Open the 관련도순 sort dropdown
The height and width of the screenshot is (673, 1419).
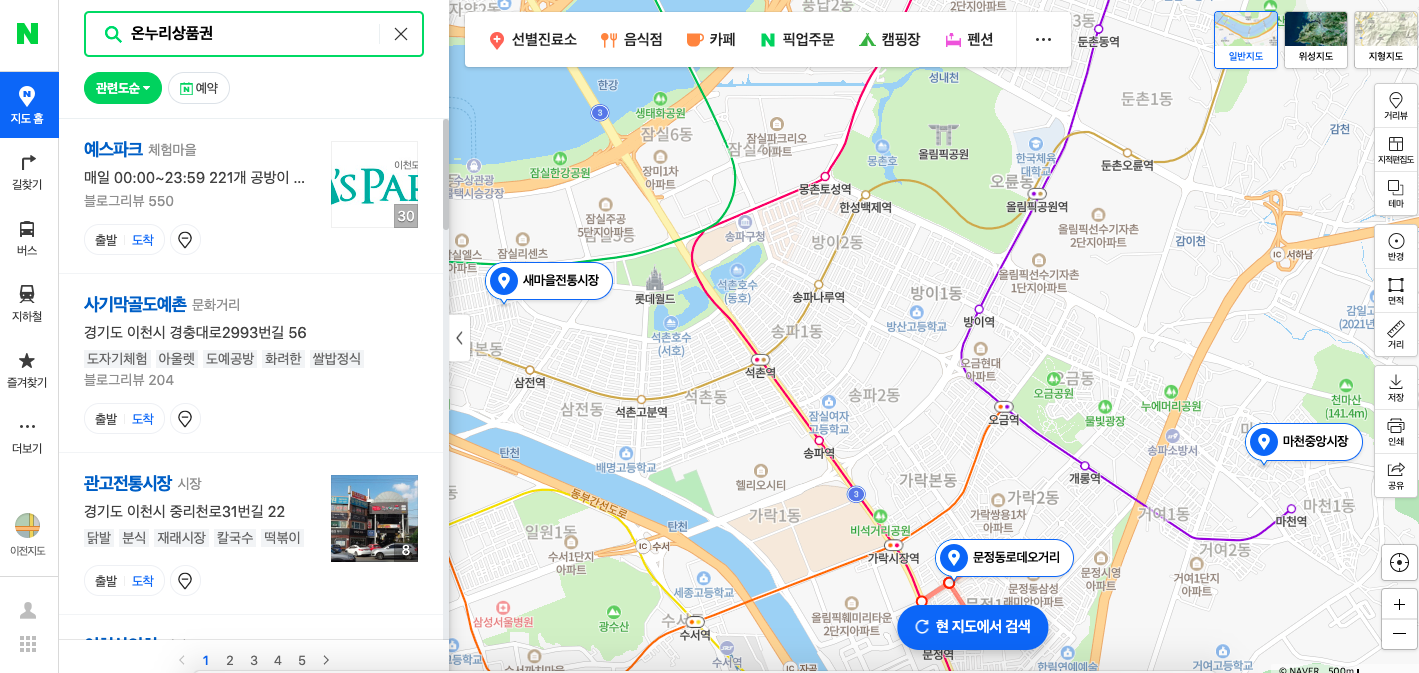click(123, 88)
